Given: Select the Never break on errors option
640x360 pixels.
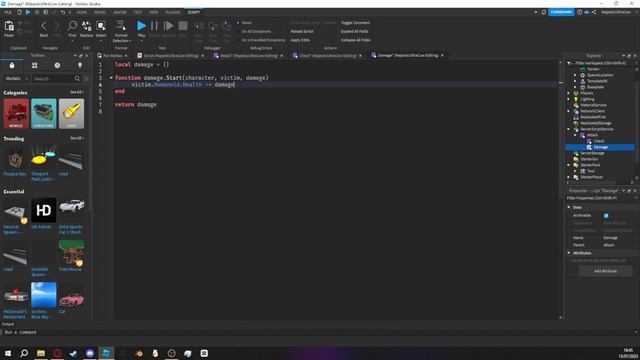Looking at the screenshot, I should click(246, 23).
